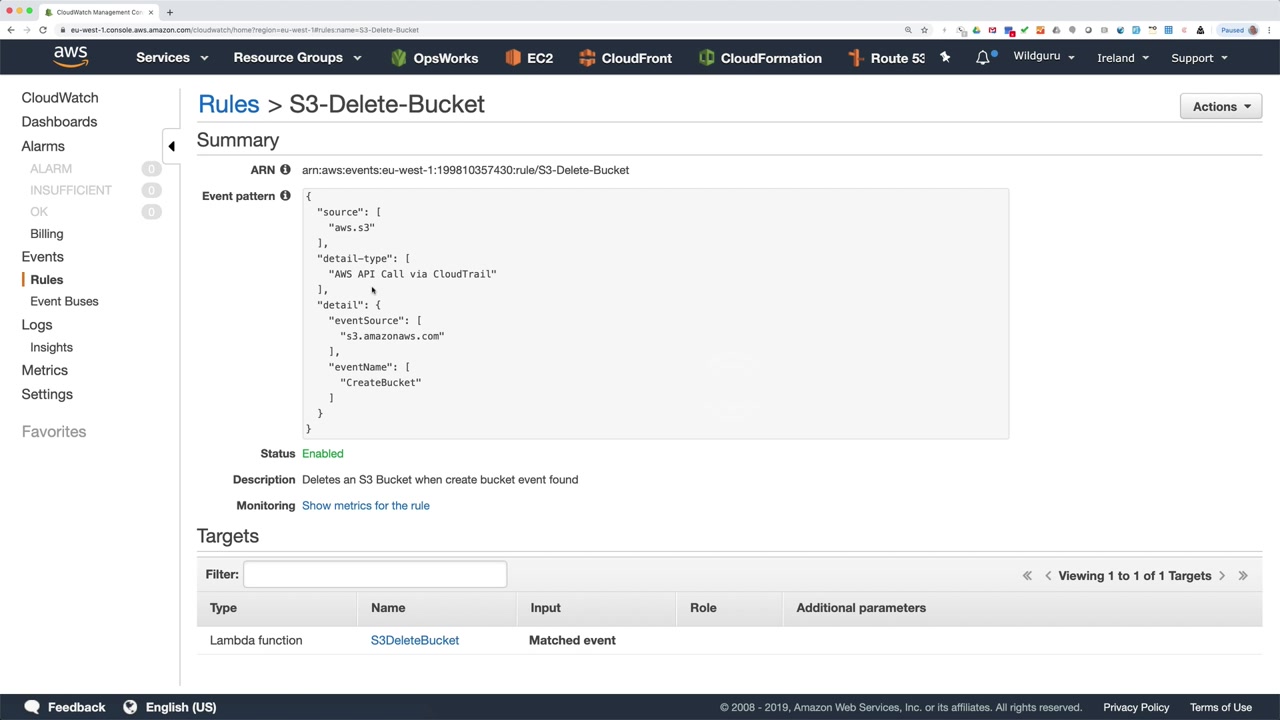Open the Services dropdown menu
The image size is (1280, 720).
172,58
